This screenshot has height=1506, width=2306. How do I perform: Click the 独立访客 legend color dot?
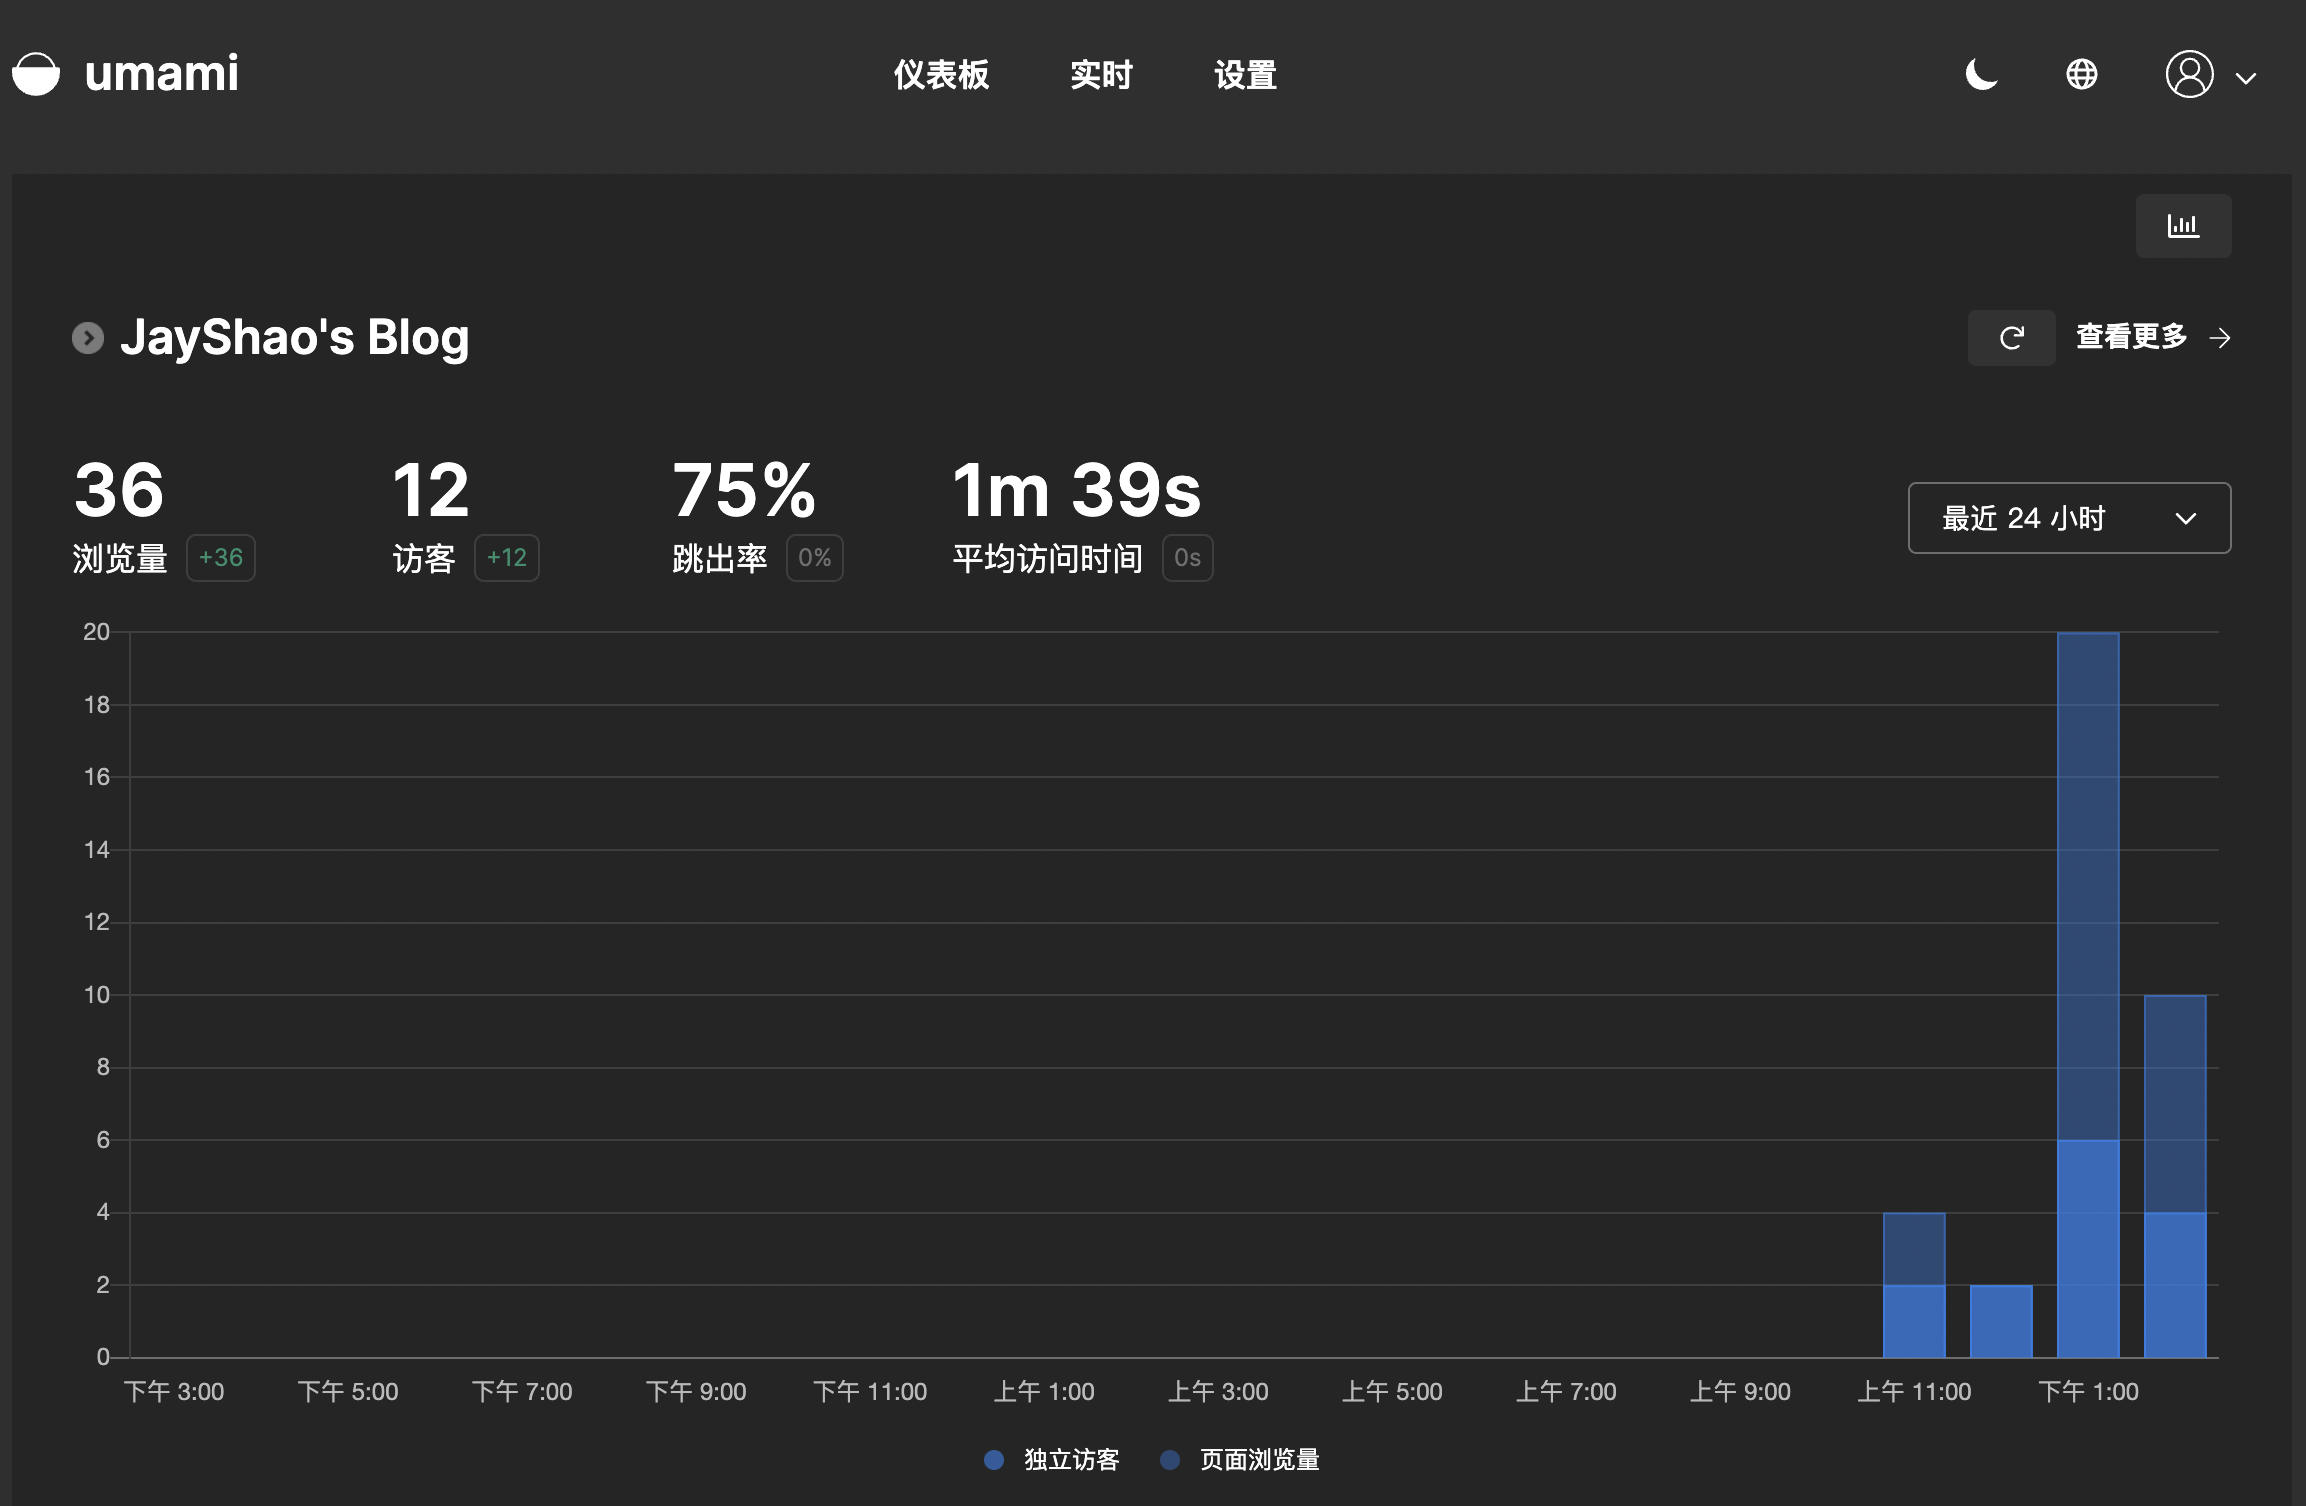point(993,1460)
